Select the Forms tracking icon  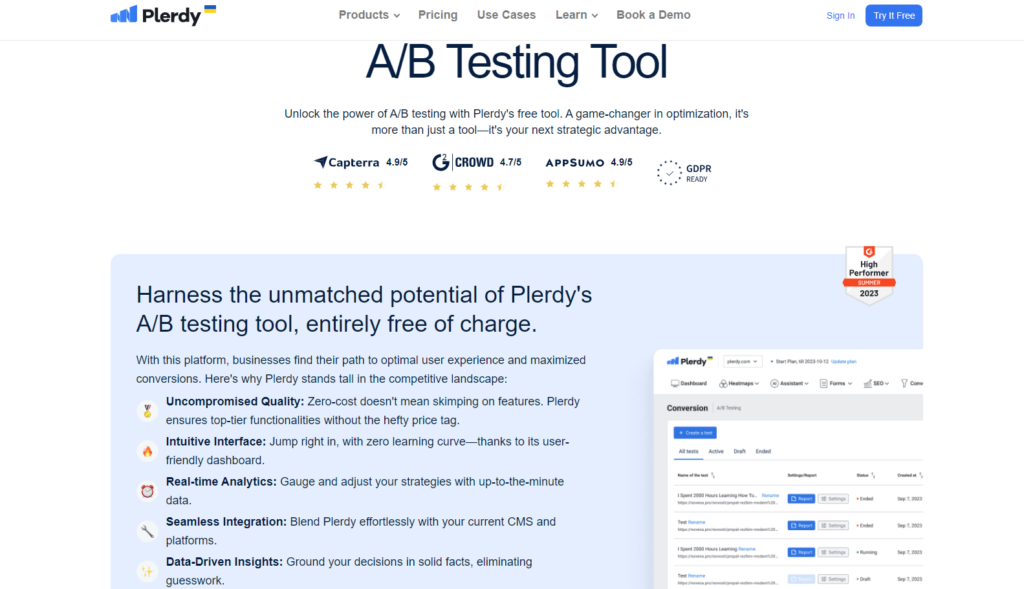point(823,383)
